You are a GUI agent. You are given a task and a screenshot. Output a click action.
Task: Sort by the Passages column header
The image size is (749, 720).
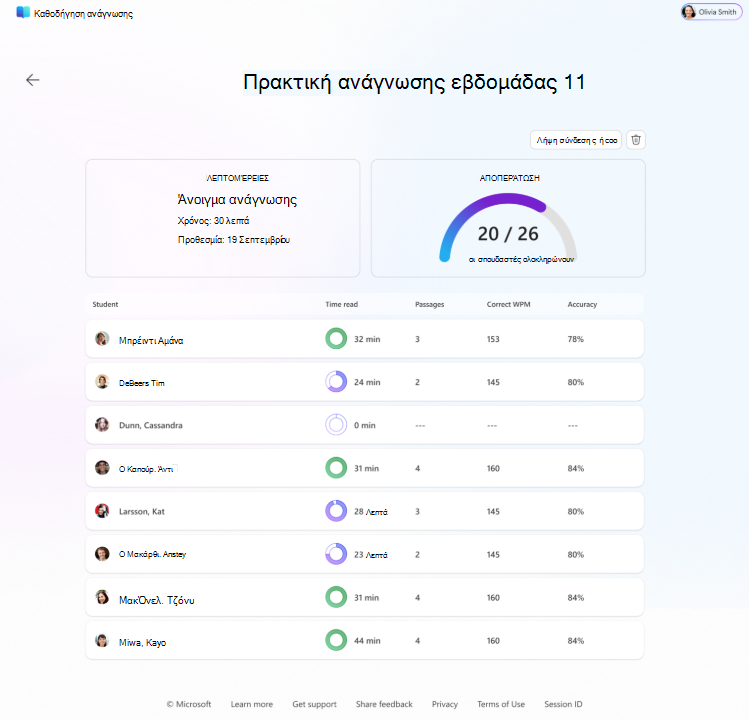[x=429, y=304]
